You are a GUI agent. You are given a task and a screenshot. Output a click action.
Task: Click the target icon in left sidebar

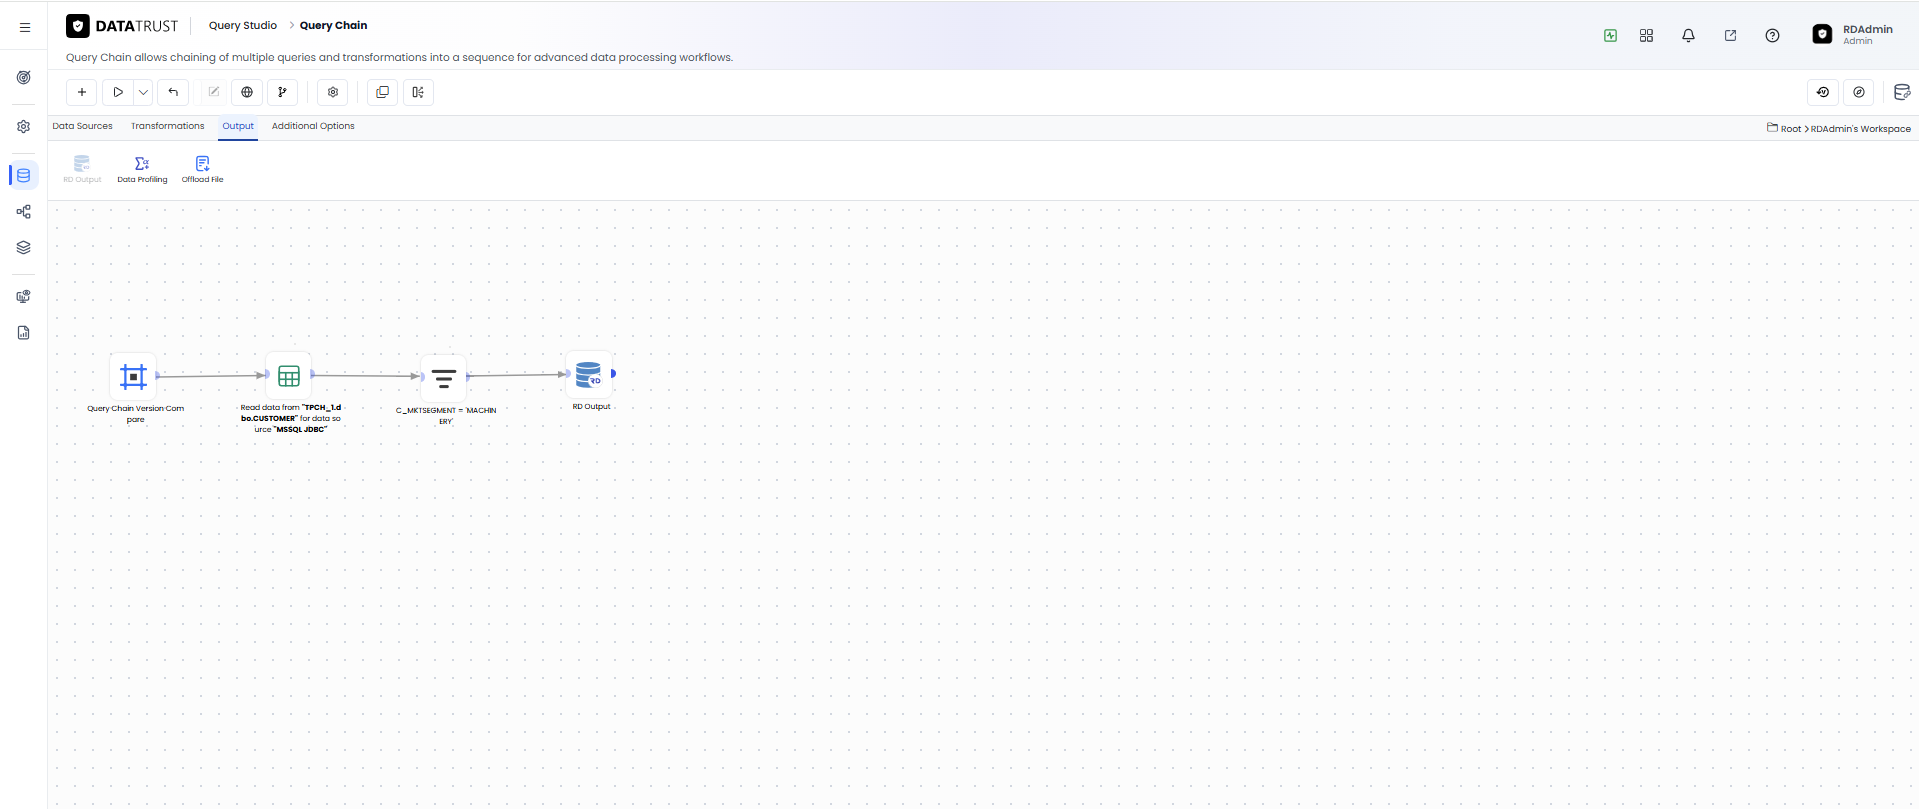point(24,78)
